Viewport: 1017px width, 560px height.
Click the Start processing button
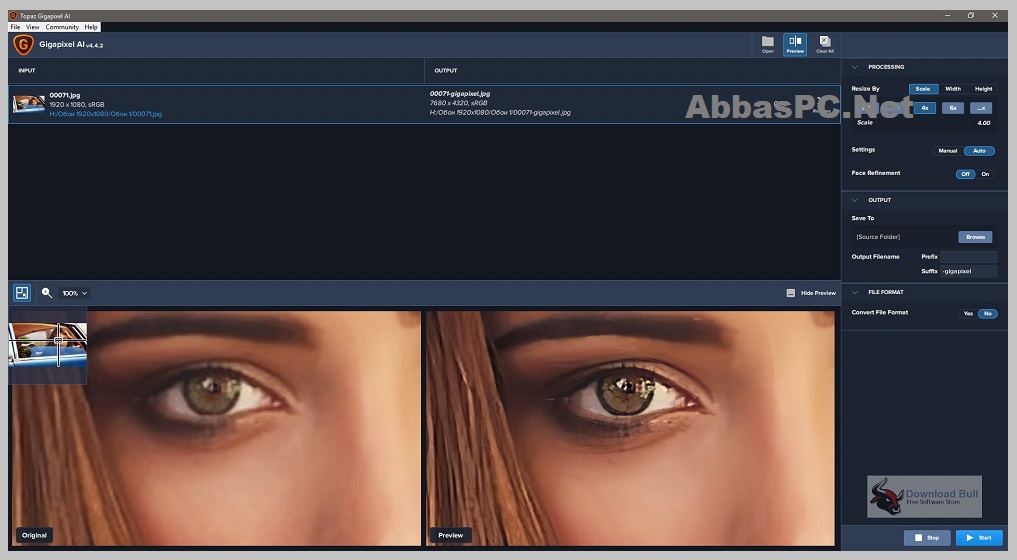tap(979, 537)
